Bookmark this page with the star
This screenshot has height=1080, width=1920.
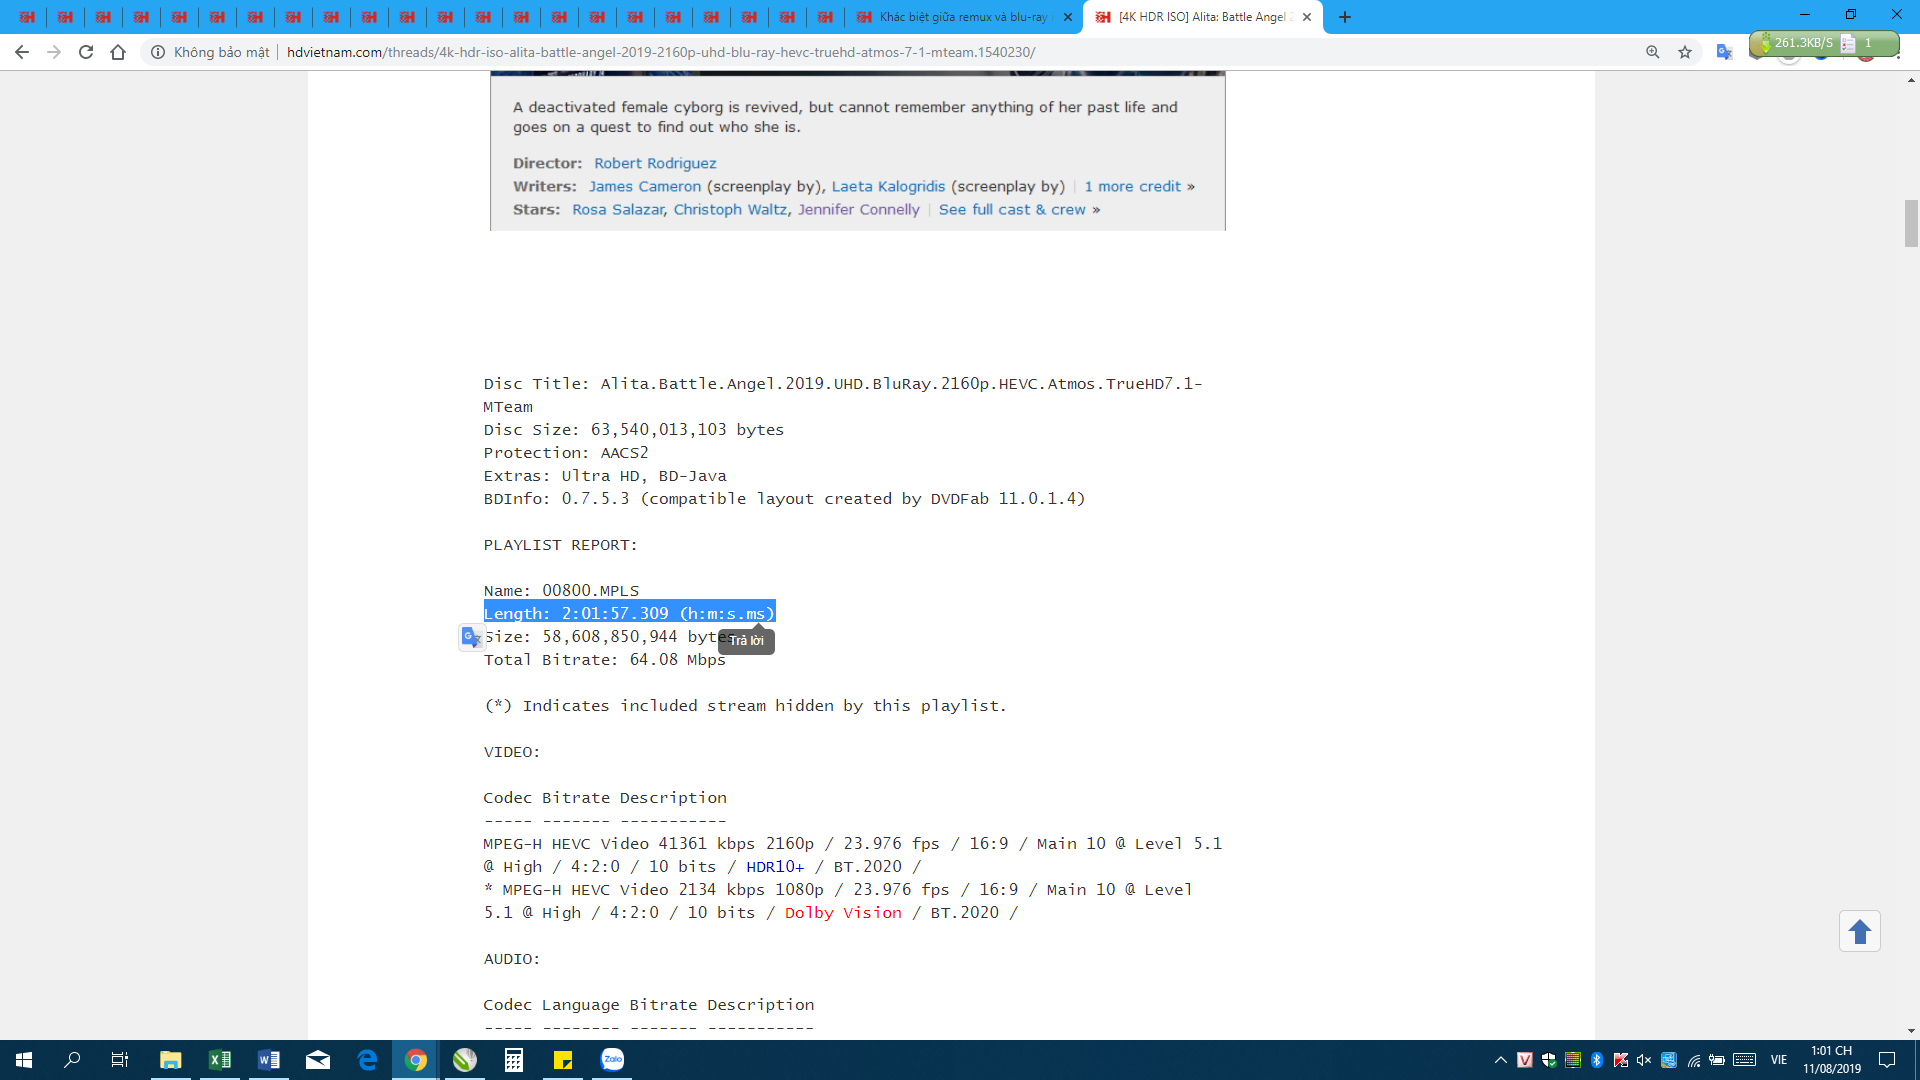tap(1685, 52)
